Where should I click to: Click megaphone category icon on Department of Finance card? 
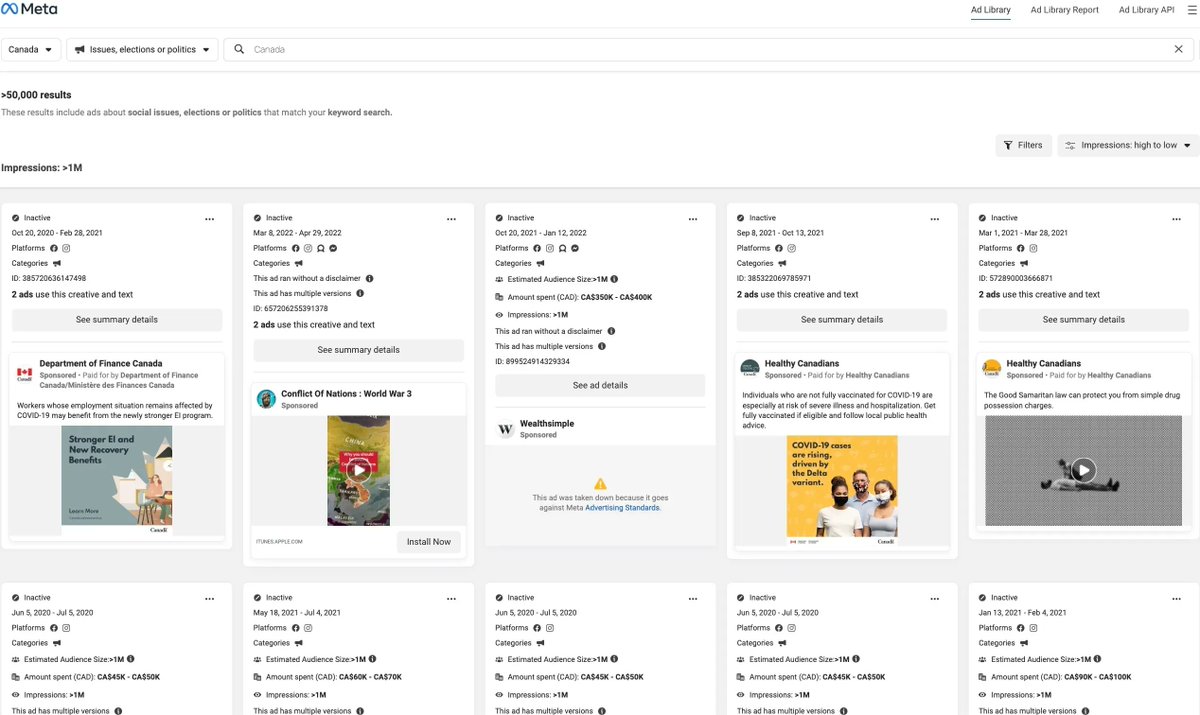pyautogui.click(x=57, y=264)
